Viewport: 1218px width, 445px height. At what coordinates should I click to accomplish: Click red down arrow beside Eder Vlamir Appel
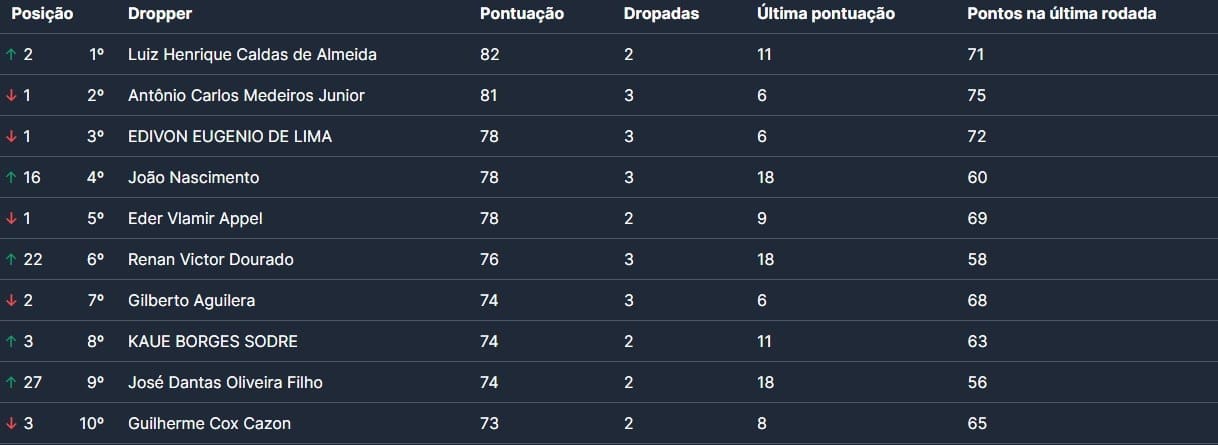click(11, 218)
